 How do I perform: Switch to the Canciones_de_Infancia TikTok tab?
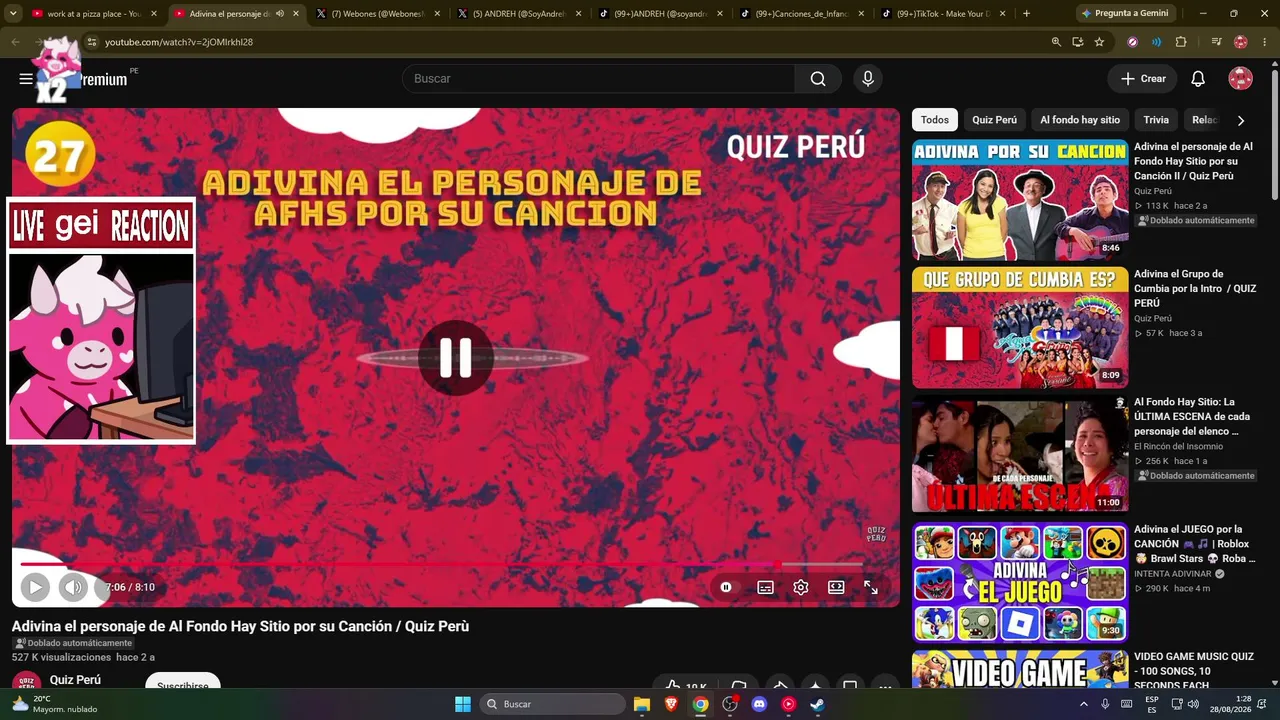(x=804, y=14)
